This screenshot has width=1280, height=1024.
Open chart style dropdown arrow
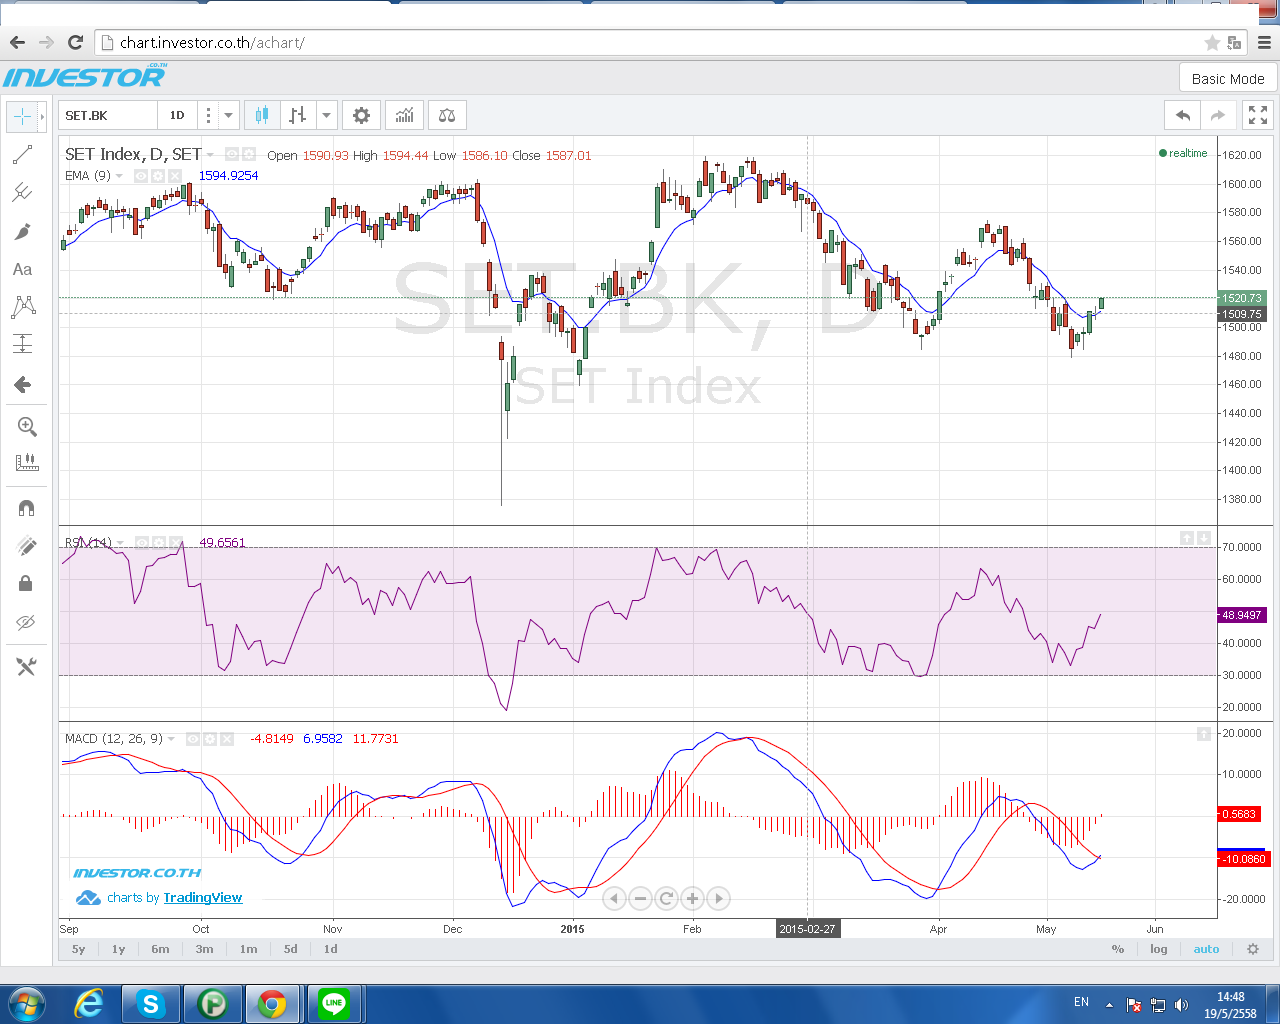(326, 116)
